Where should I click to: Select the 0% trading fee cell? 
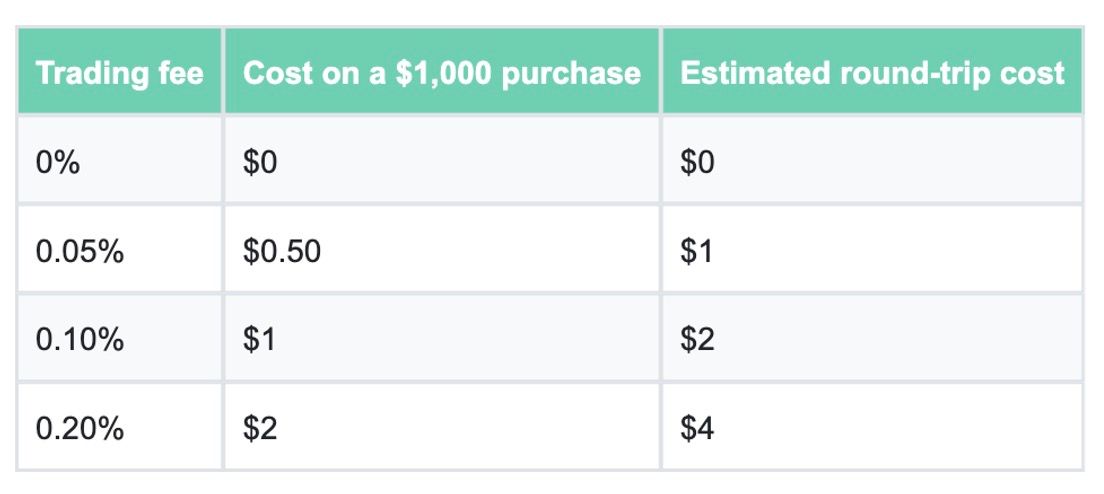pos(119,160)
